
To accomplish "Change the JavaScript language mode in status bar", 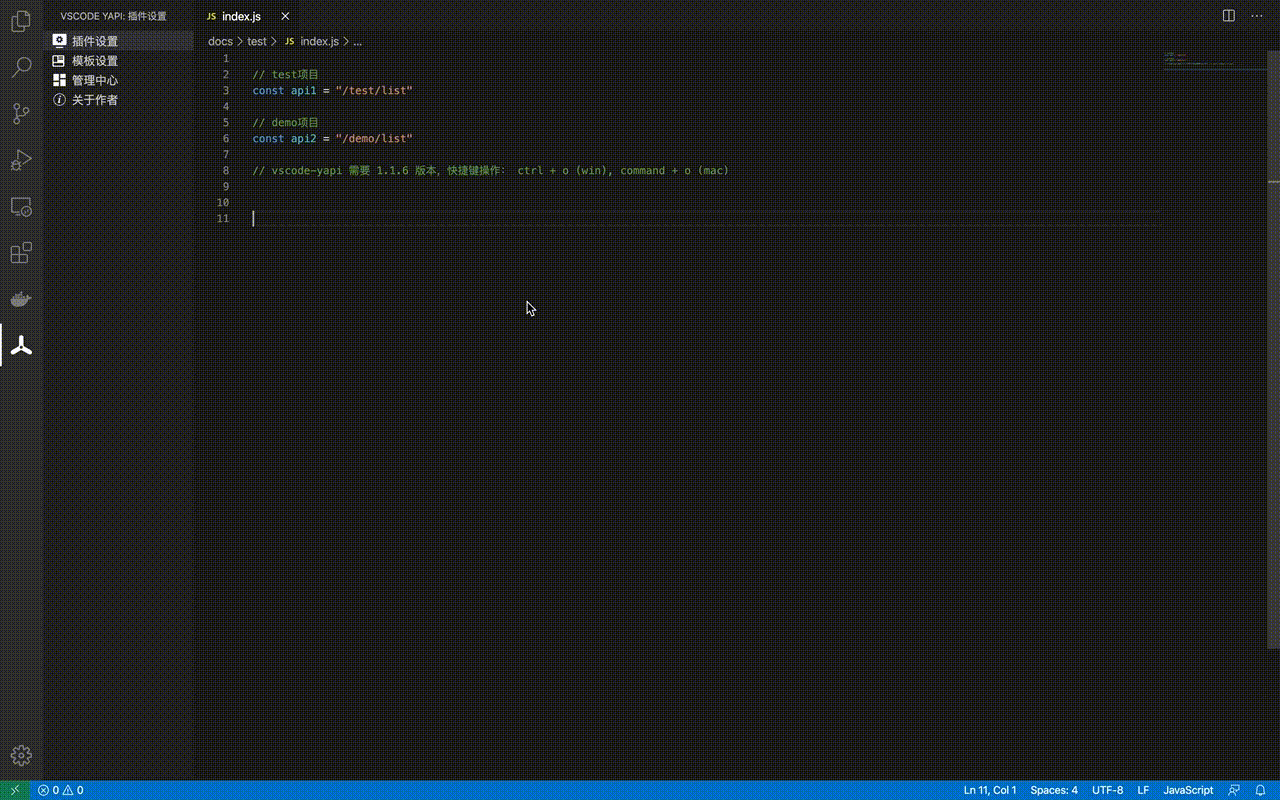I will click(x=1187, y=790).
